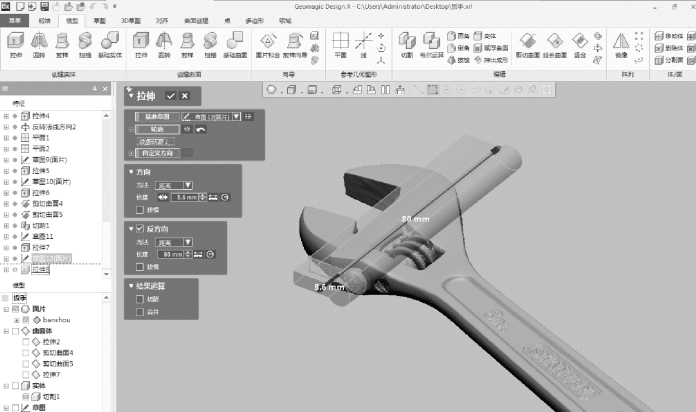Enable the 拔模 checkbox under 方向
696x412 pixels.
coord(140,210)
